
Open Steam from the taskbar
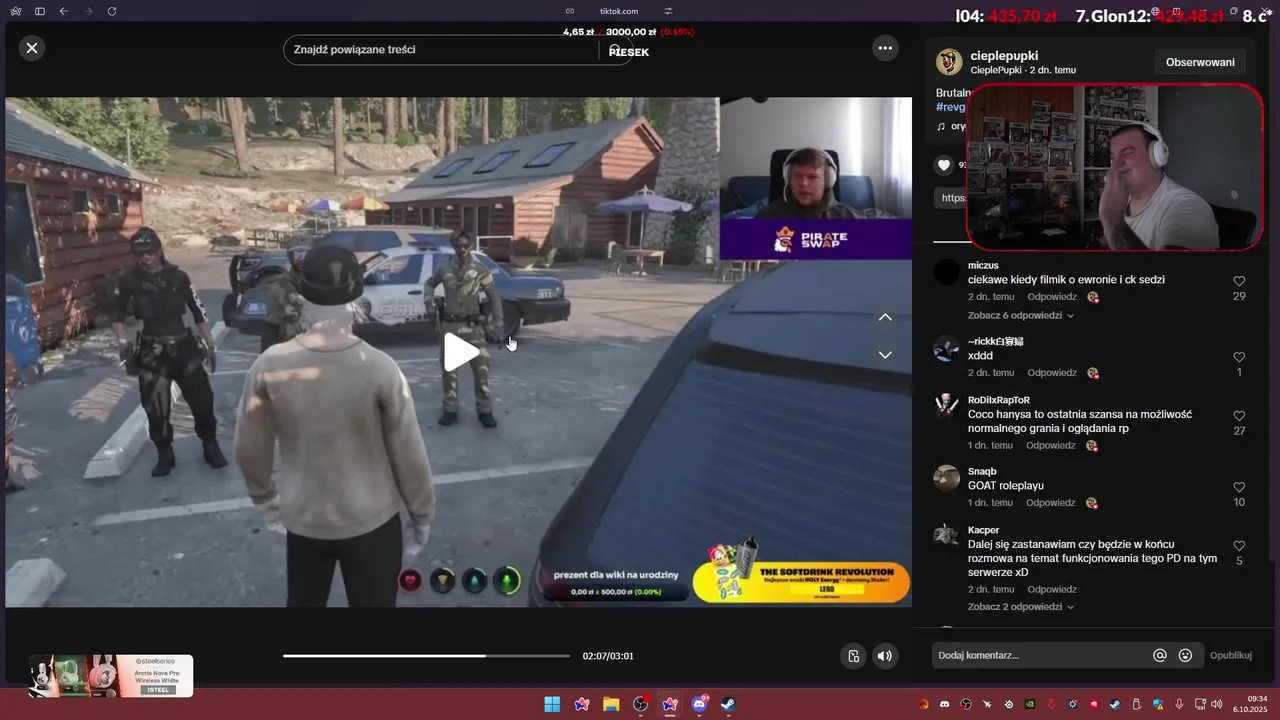tap(729, 704)
